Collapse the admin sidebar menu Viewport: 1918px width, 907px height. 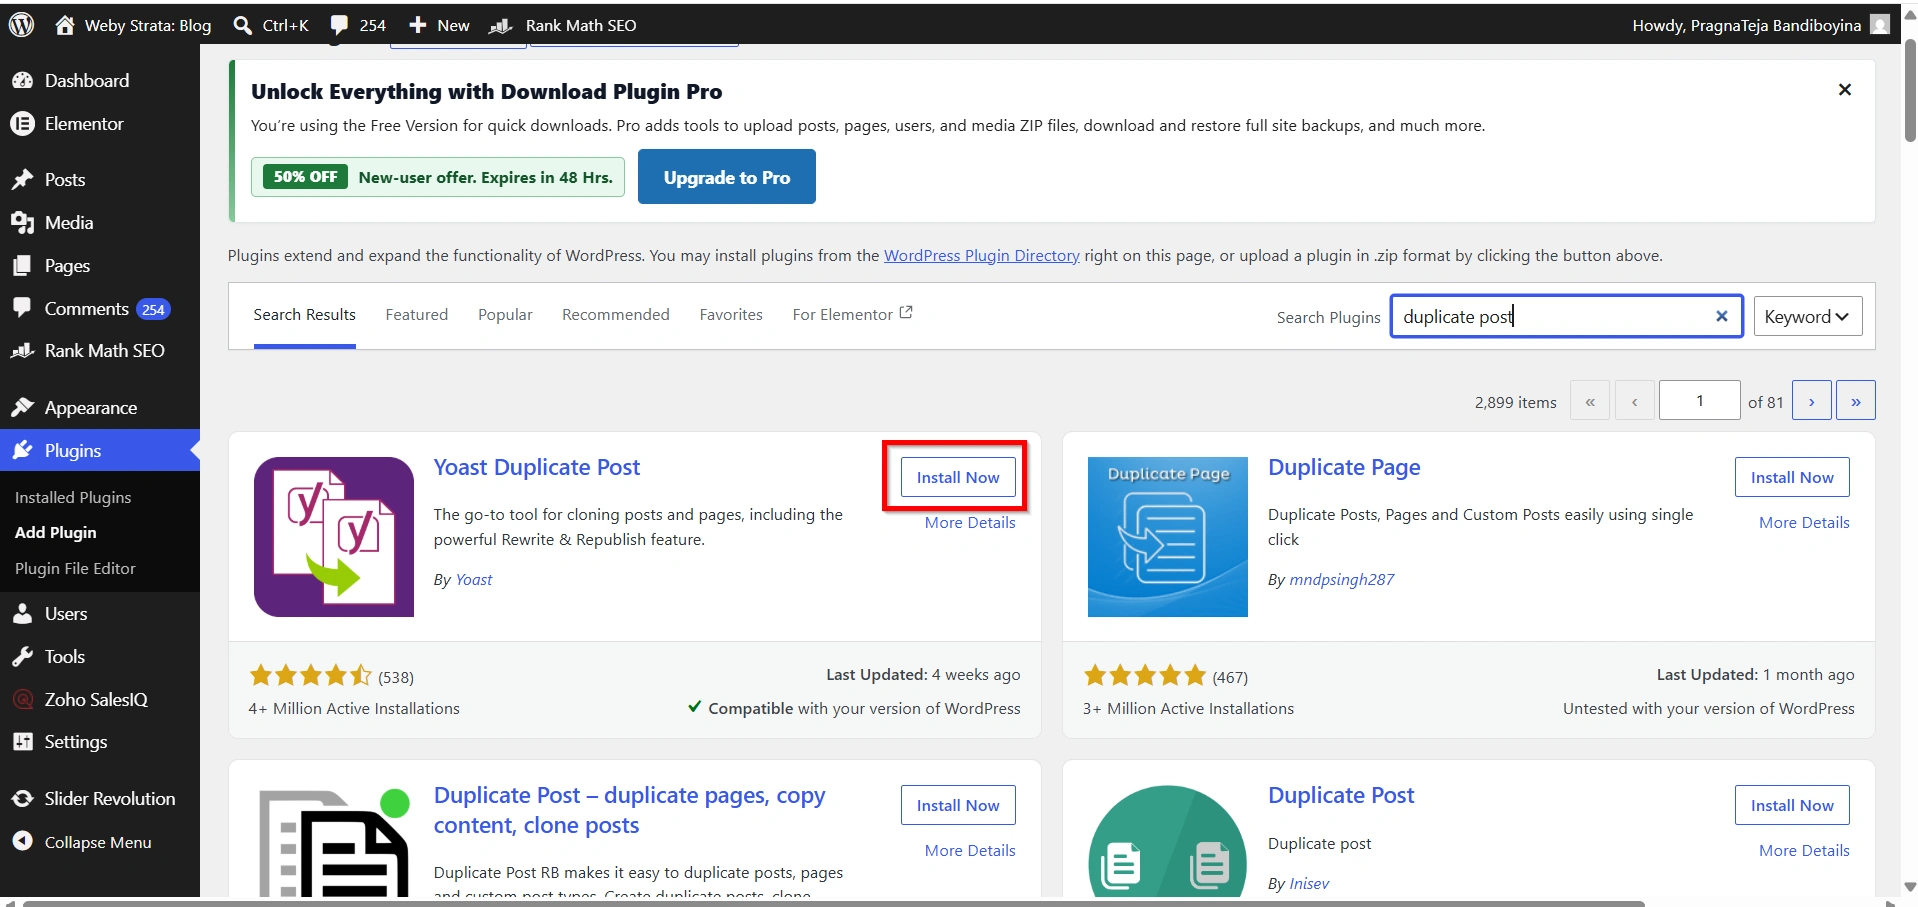click(x=99, y=842)
